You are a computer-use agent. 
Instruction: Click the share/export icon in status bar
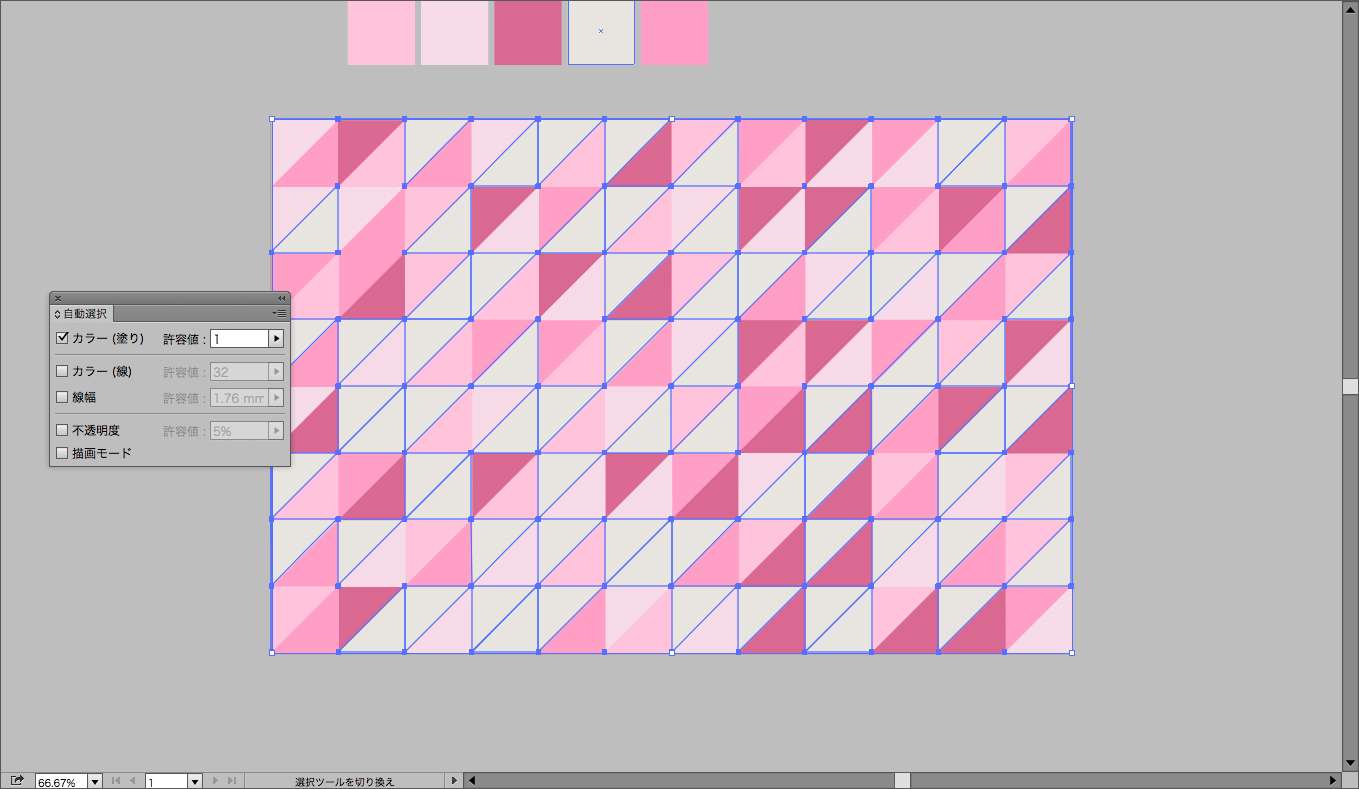pos(17,781)
